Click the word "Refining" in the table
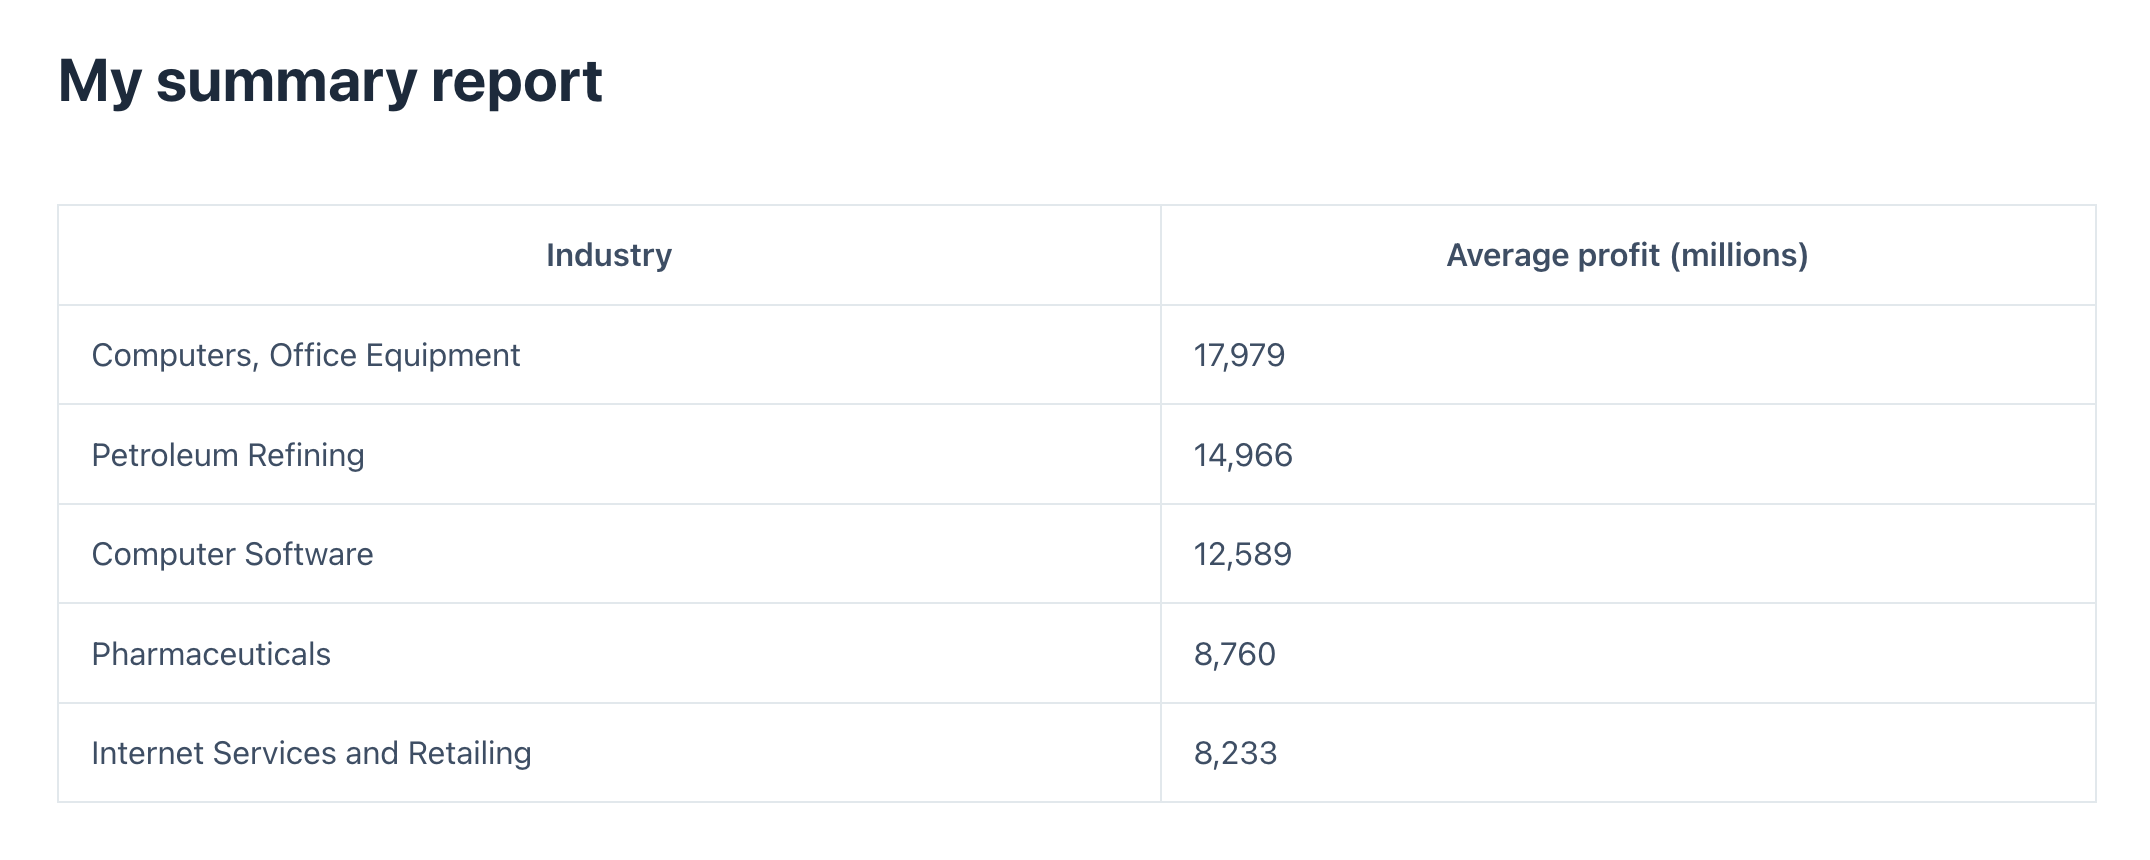Screen dimensions: 2150x860 point(306,455)
